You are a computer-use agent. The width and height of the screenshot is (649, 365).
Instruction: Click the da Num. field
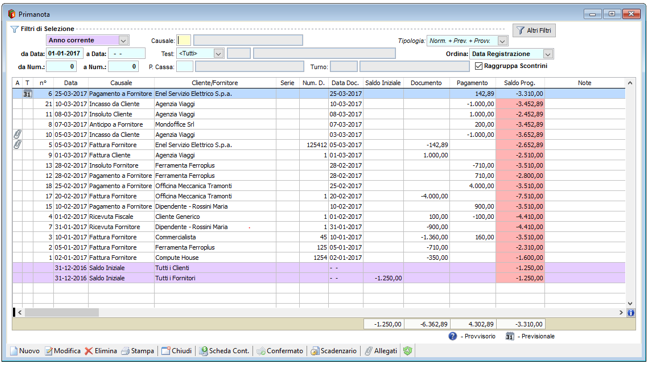[61, 66]
